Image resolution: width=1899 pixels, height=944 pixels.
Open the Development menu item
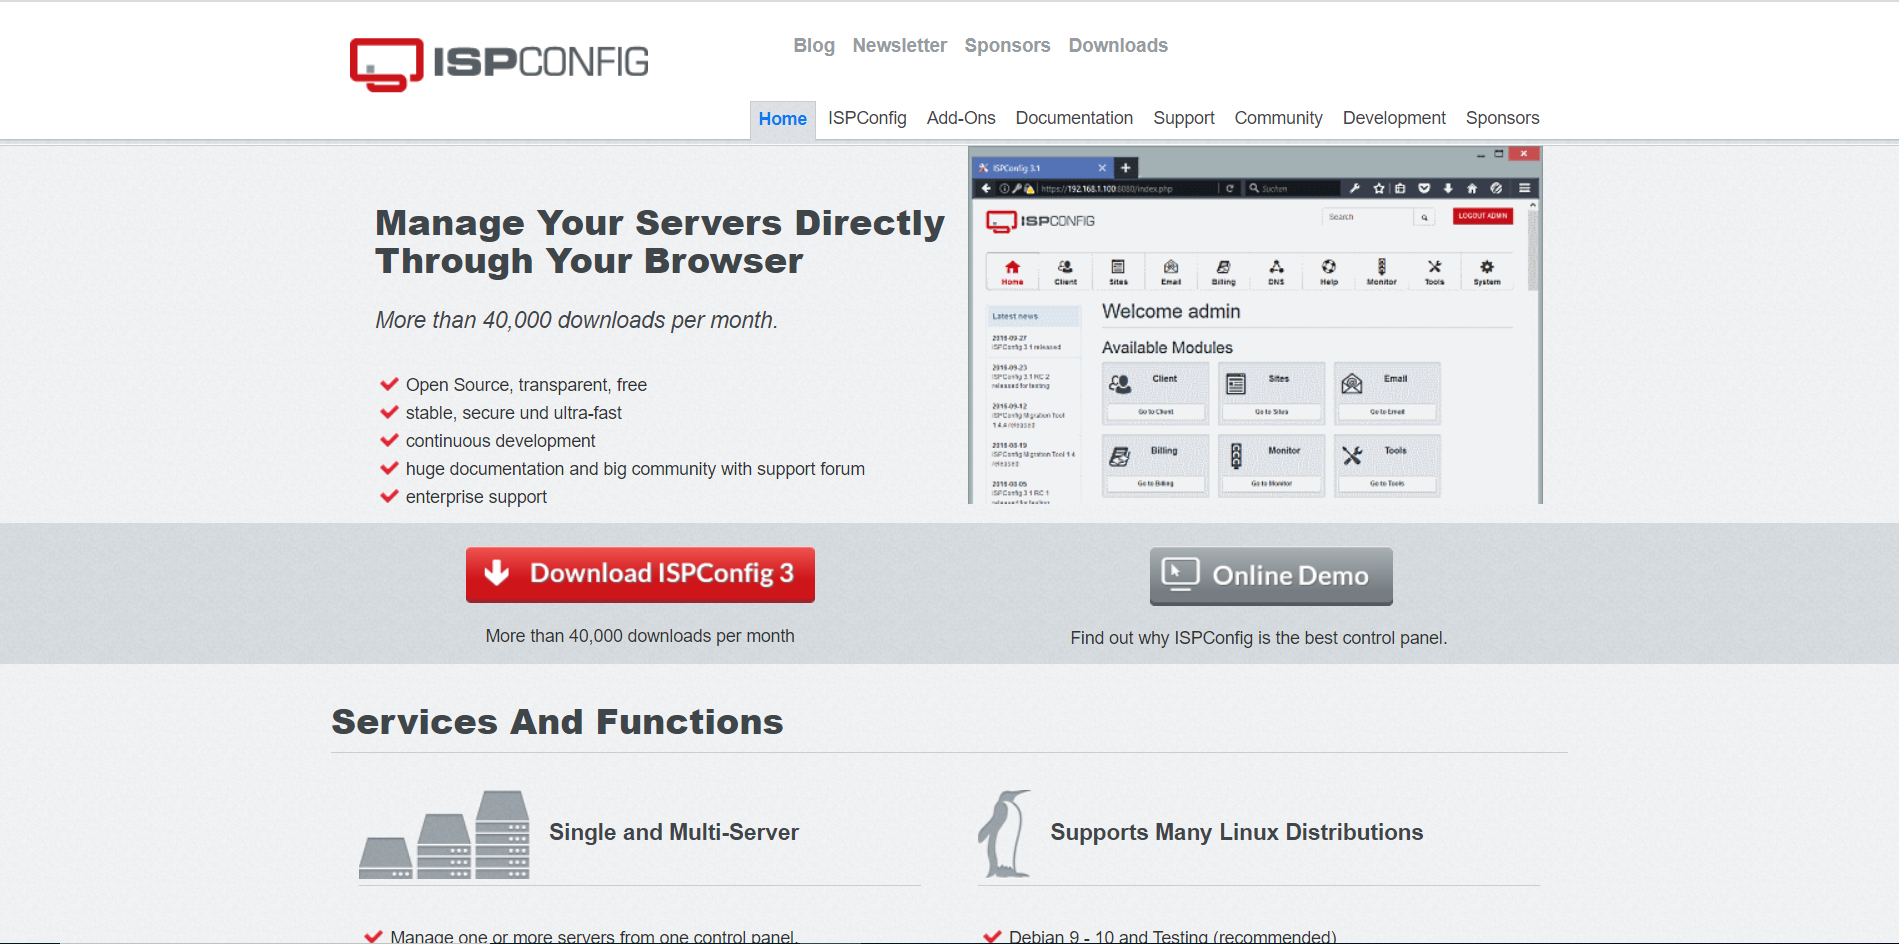tap(1394, 118)
